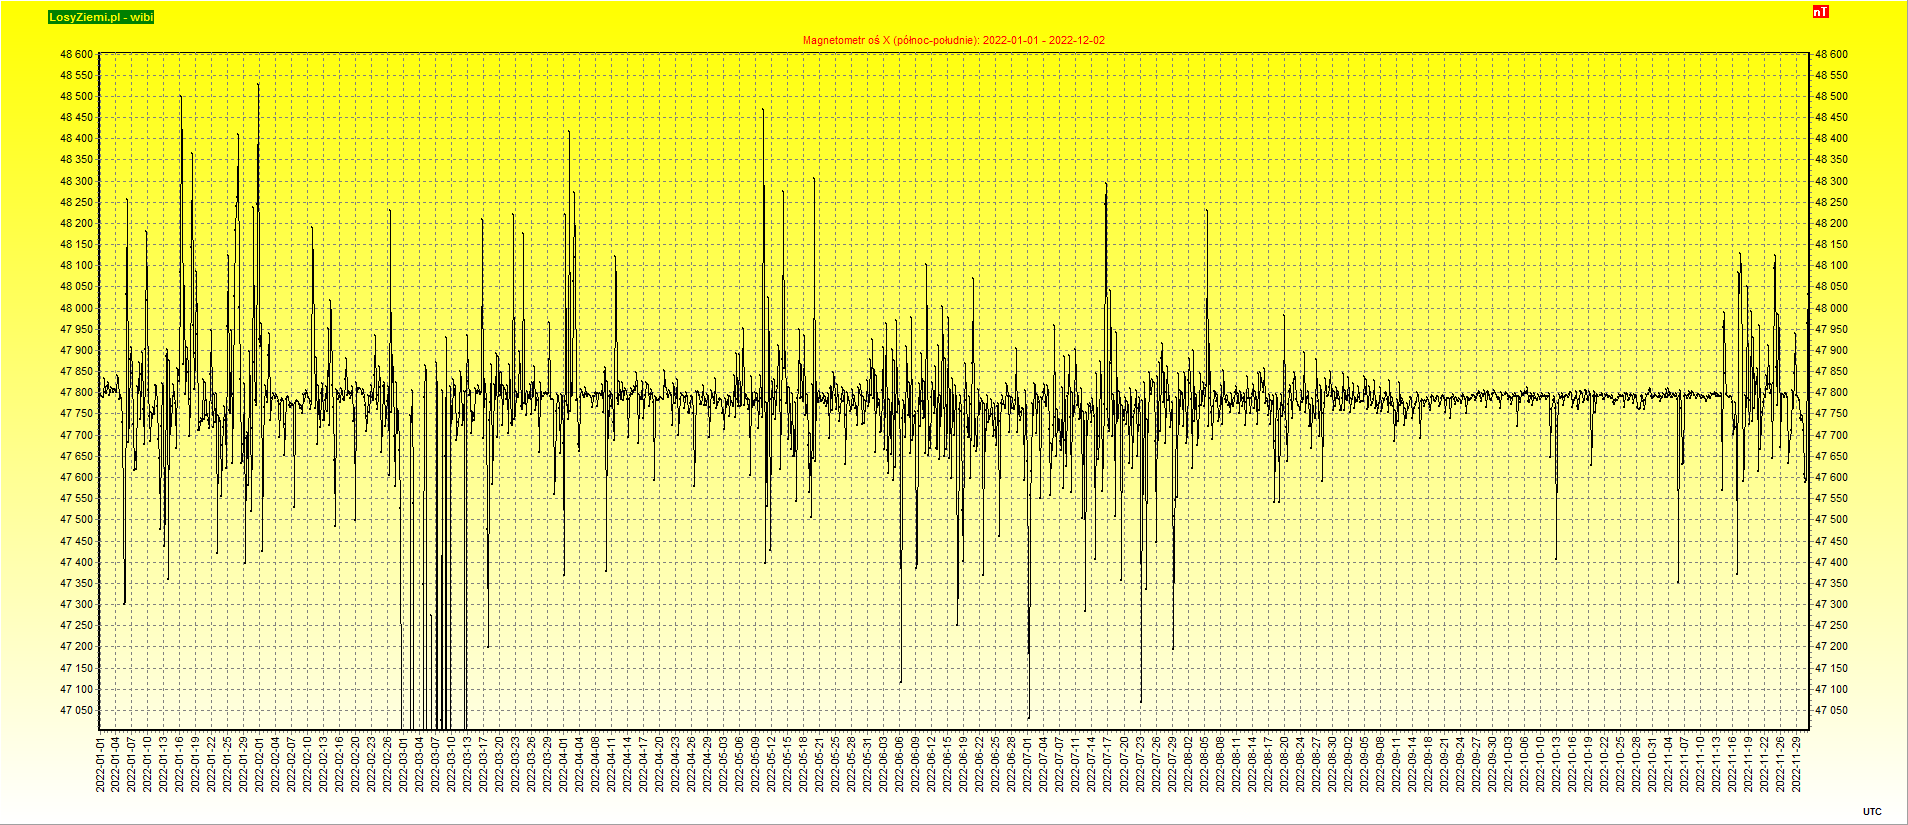Click the 48 000 value on right axis
The width and height of the screenshot is (1908, 825).
[x=1831, y=308]
